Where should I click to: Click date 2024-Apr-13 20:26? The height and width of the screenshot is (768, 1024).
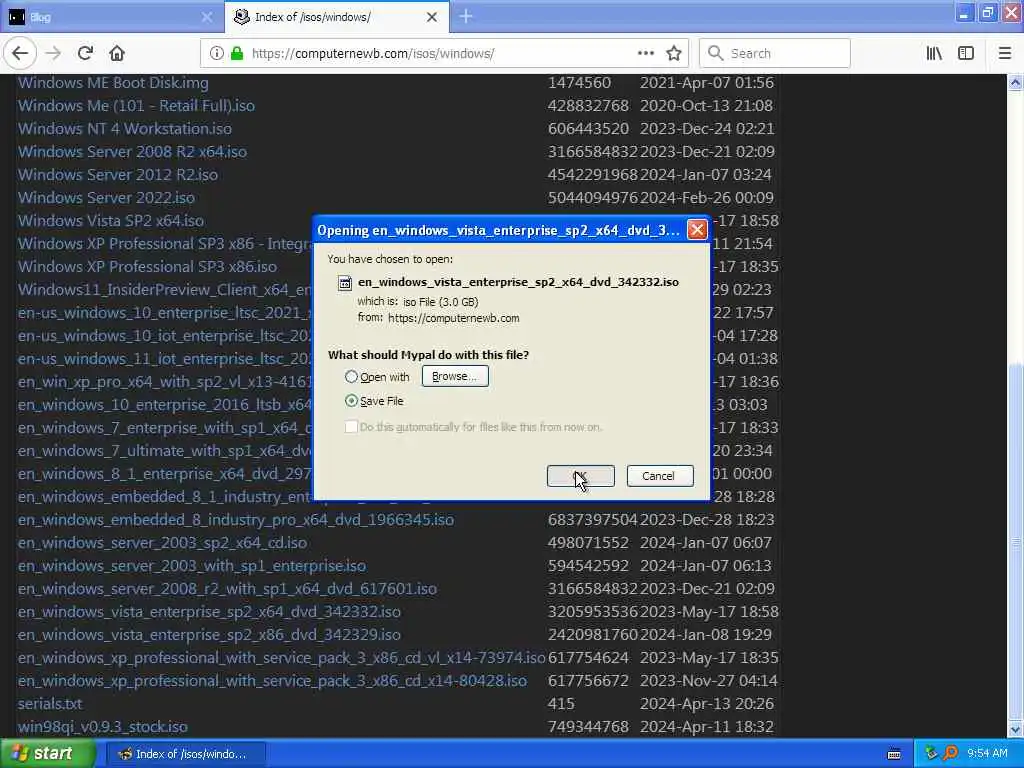(x=707, y=704)
